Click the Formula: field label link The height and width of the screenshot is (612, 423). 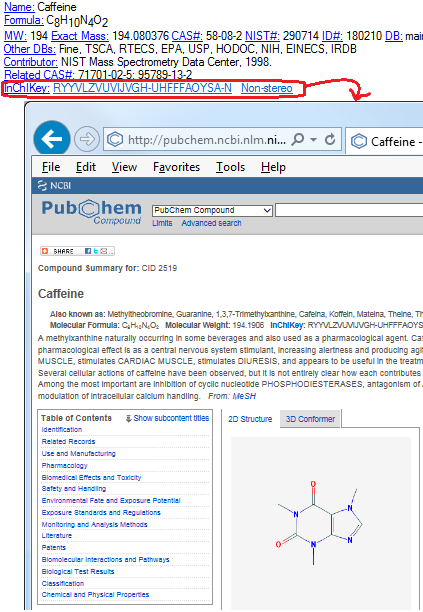24,20
